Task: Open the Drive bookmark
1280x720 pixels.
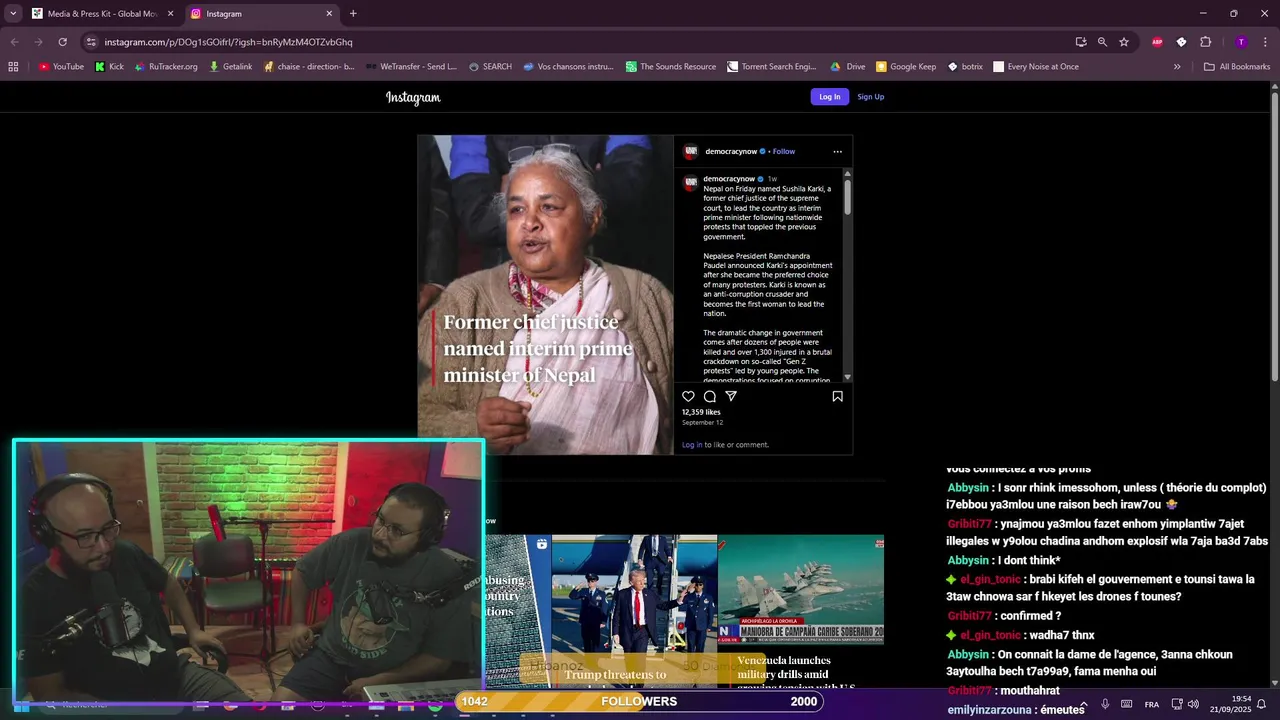Action: (x=848, y=67)
